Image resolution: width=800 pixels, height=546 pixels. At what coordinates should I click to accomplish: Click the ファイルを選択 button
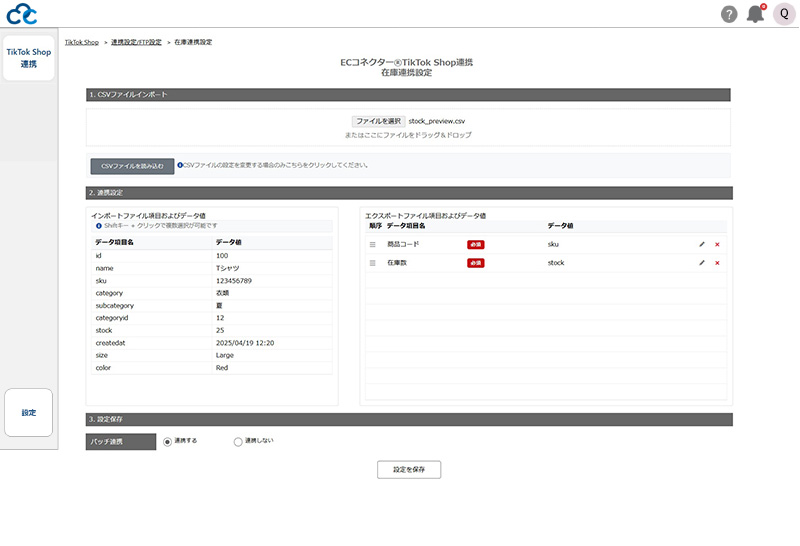pyautogui.click(x=378, y=120)
